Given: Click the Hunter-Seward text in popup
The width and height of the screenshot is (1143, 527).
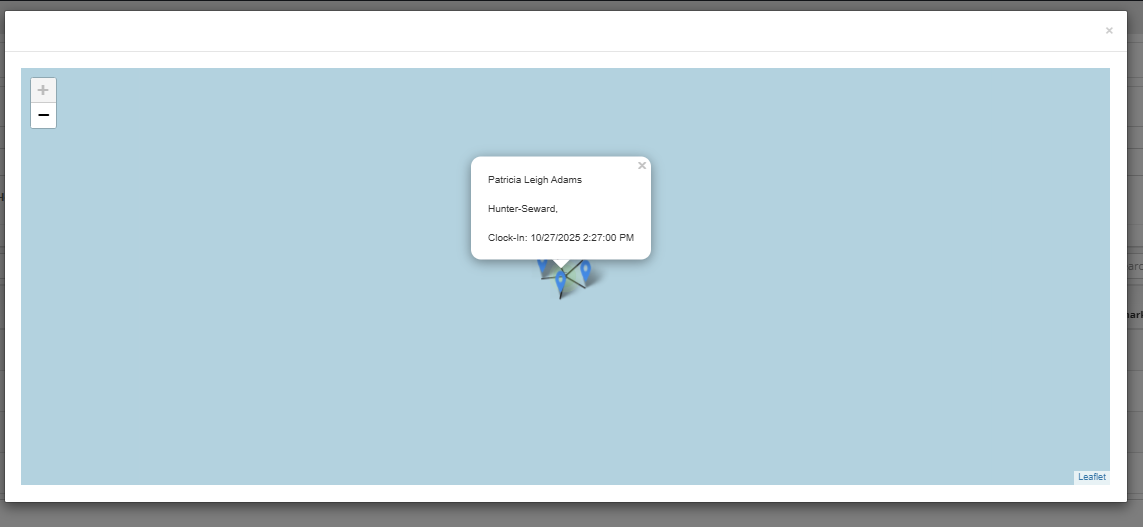Looking at the screenshot, I should (522, 209).
